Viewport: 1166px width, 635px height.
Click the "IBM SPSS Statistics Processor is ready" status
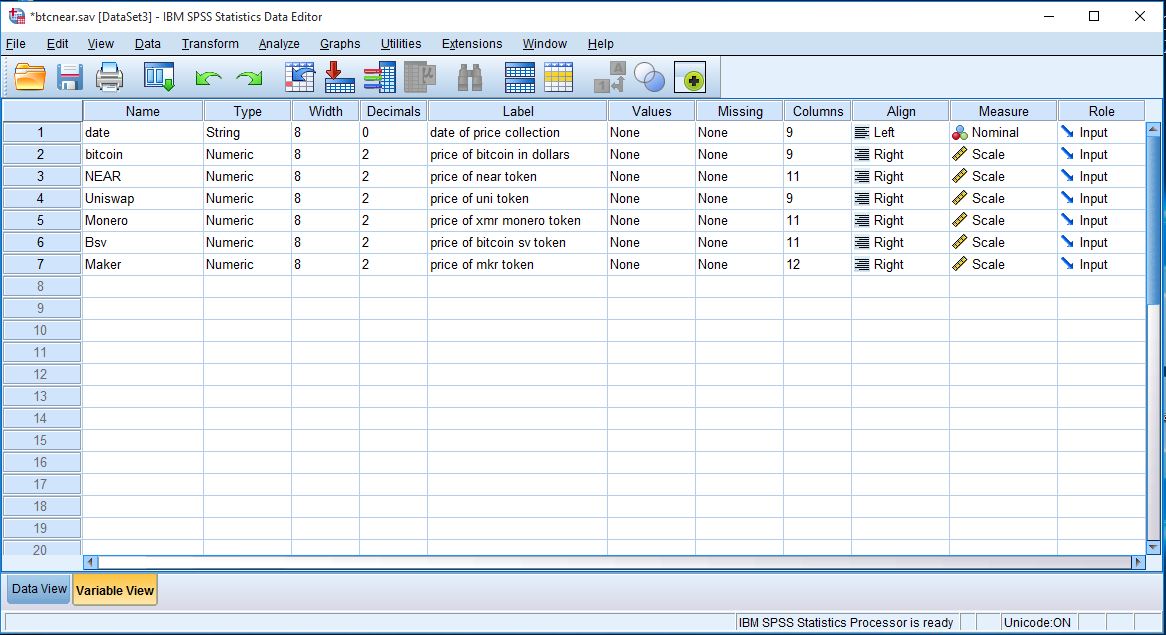pos(845,622)
